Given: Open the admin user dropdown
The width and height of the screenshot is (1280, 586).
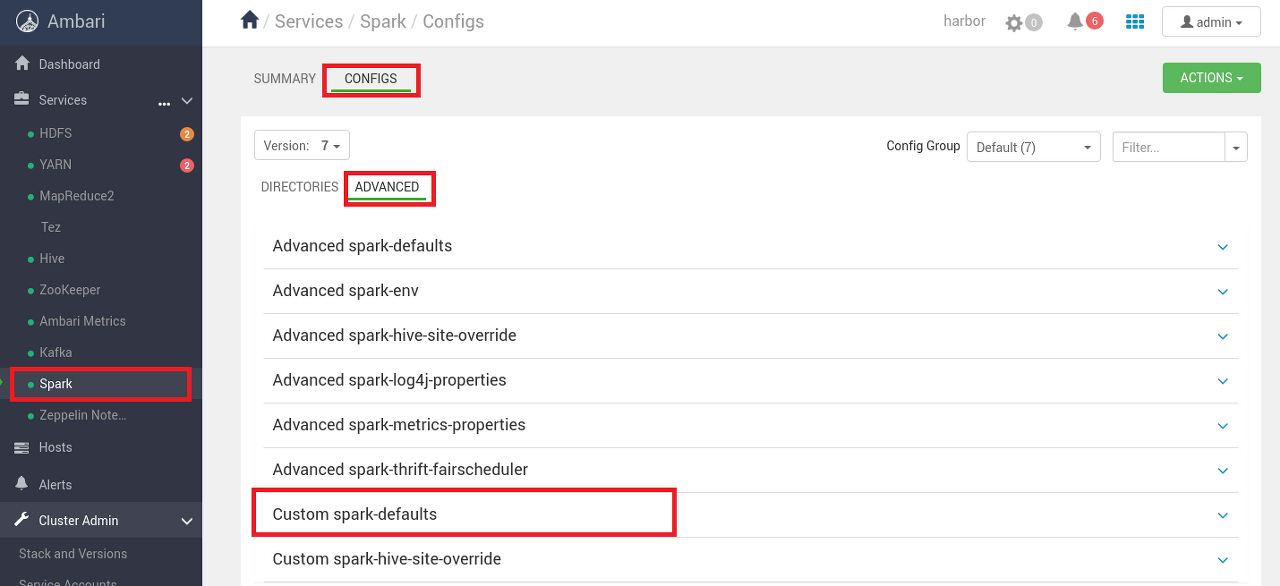Looking at the screenshot, I should pos(1211,22).
